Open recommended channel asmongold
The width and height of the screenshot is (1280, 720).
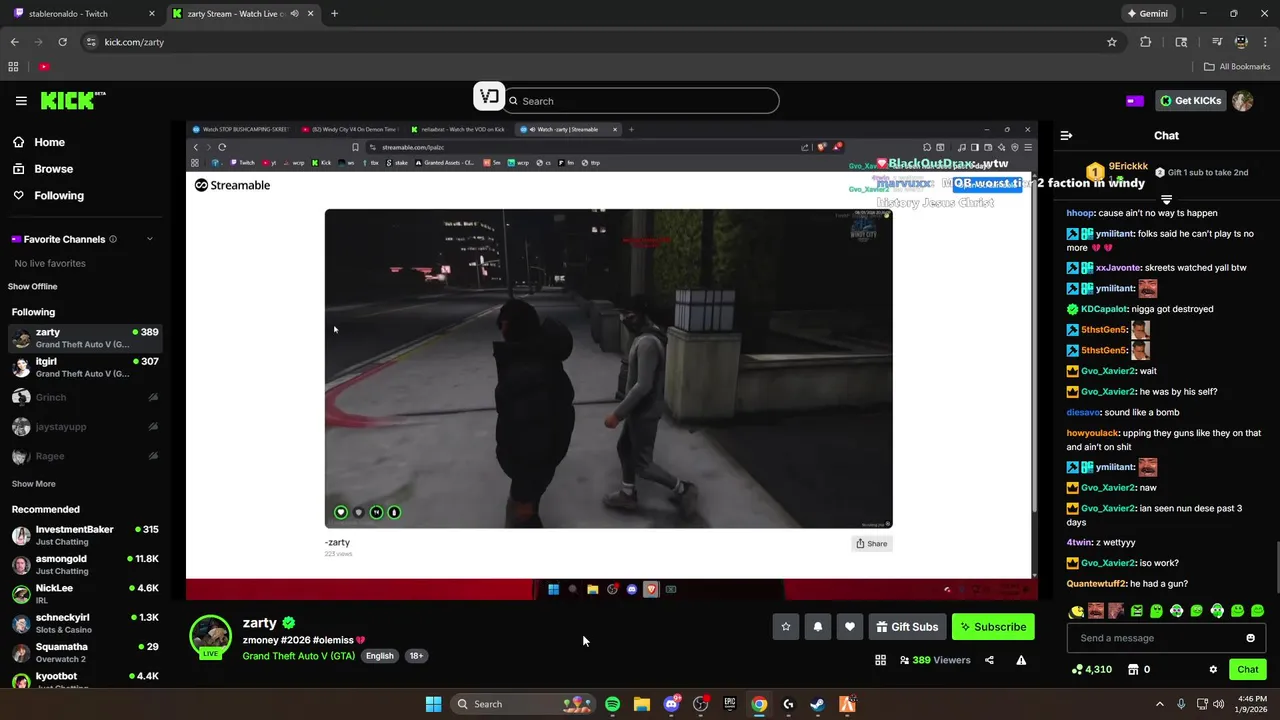click(85, 564)
